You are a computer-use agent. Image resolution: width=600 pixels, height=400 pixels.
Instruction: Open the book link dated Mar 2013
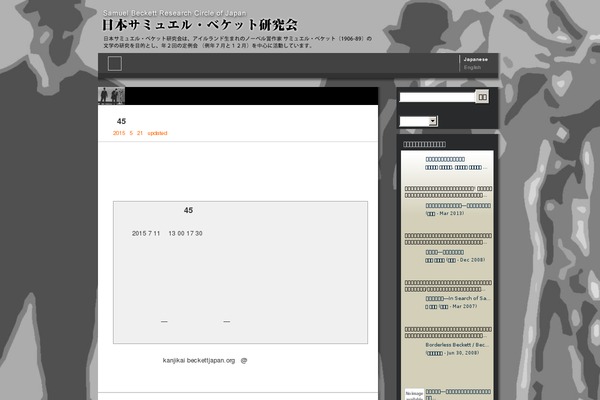(x=458, y=206)
